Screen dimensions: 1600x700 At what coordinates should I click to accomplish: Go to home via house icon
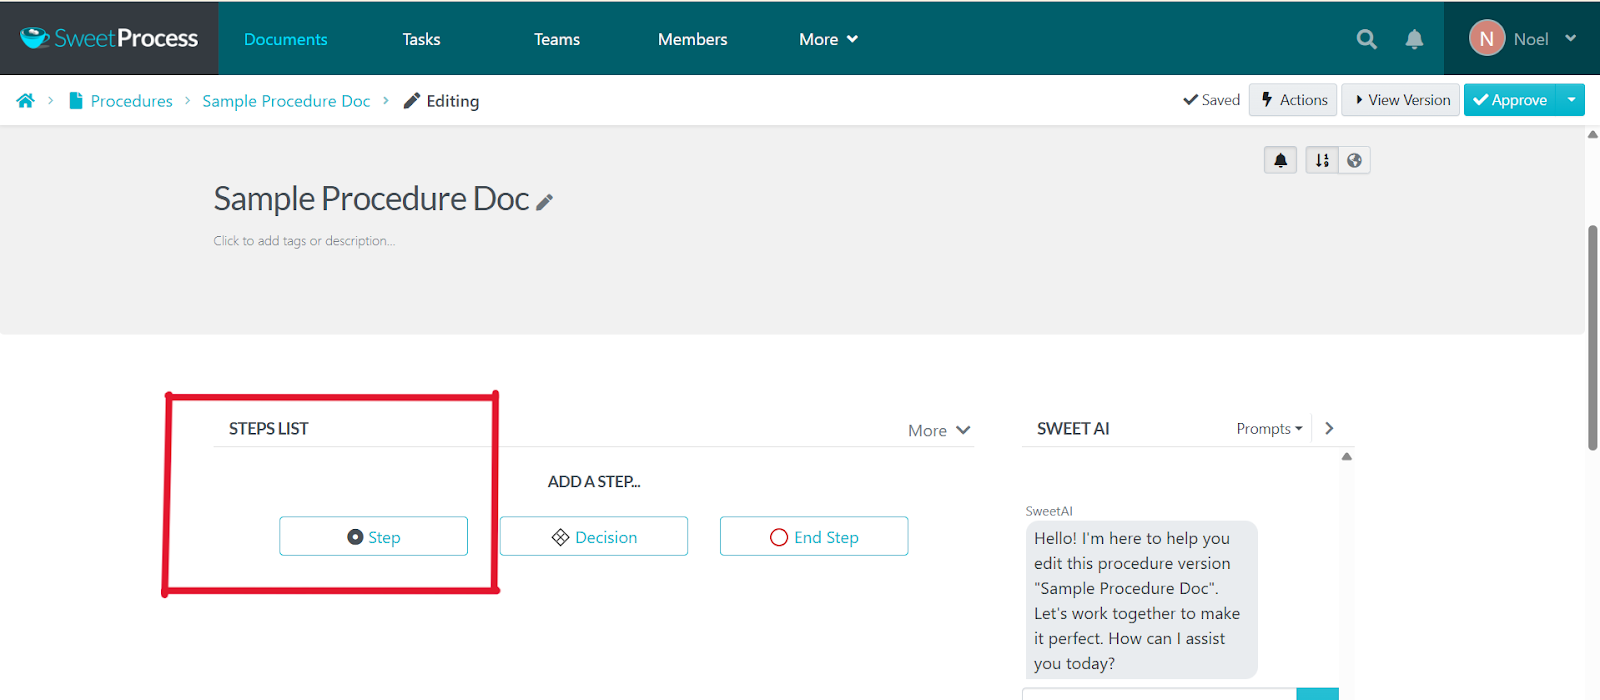point(26,101)
